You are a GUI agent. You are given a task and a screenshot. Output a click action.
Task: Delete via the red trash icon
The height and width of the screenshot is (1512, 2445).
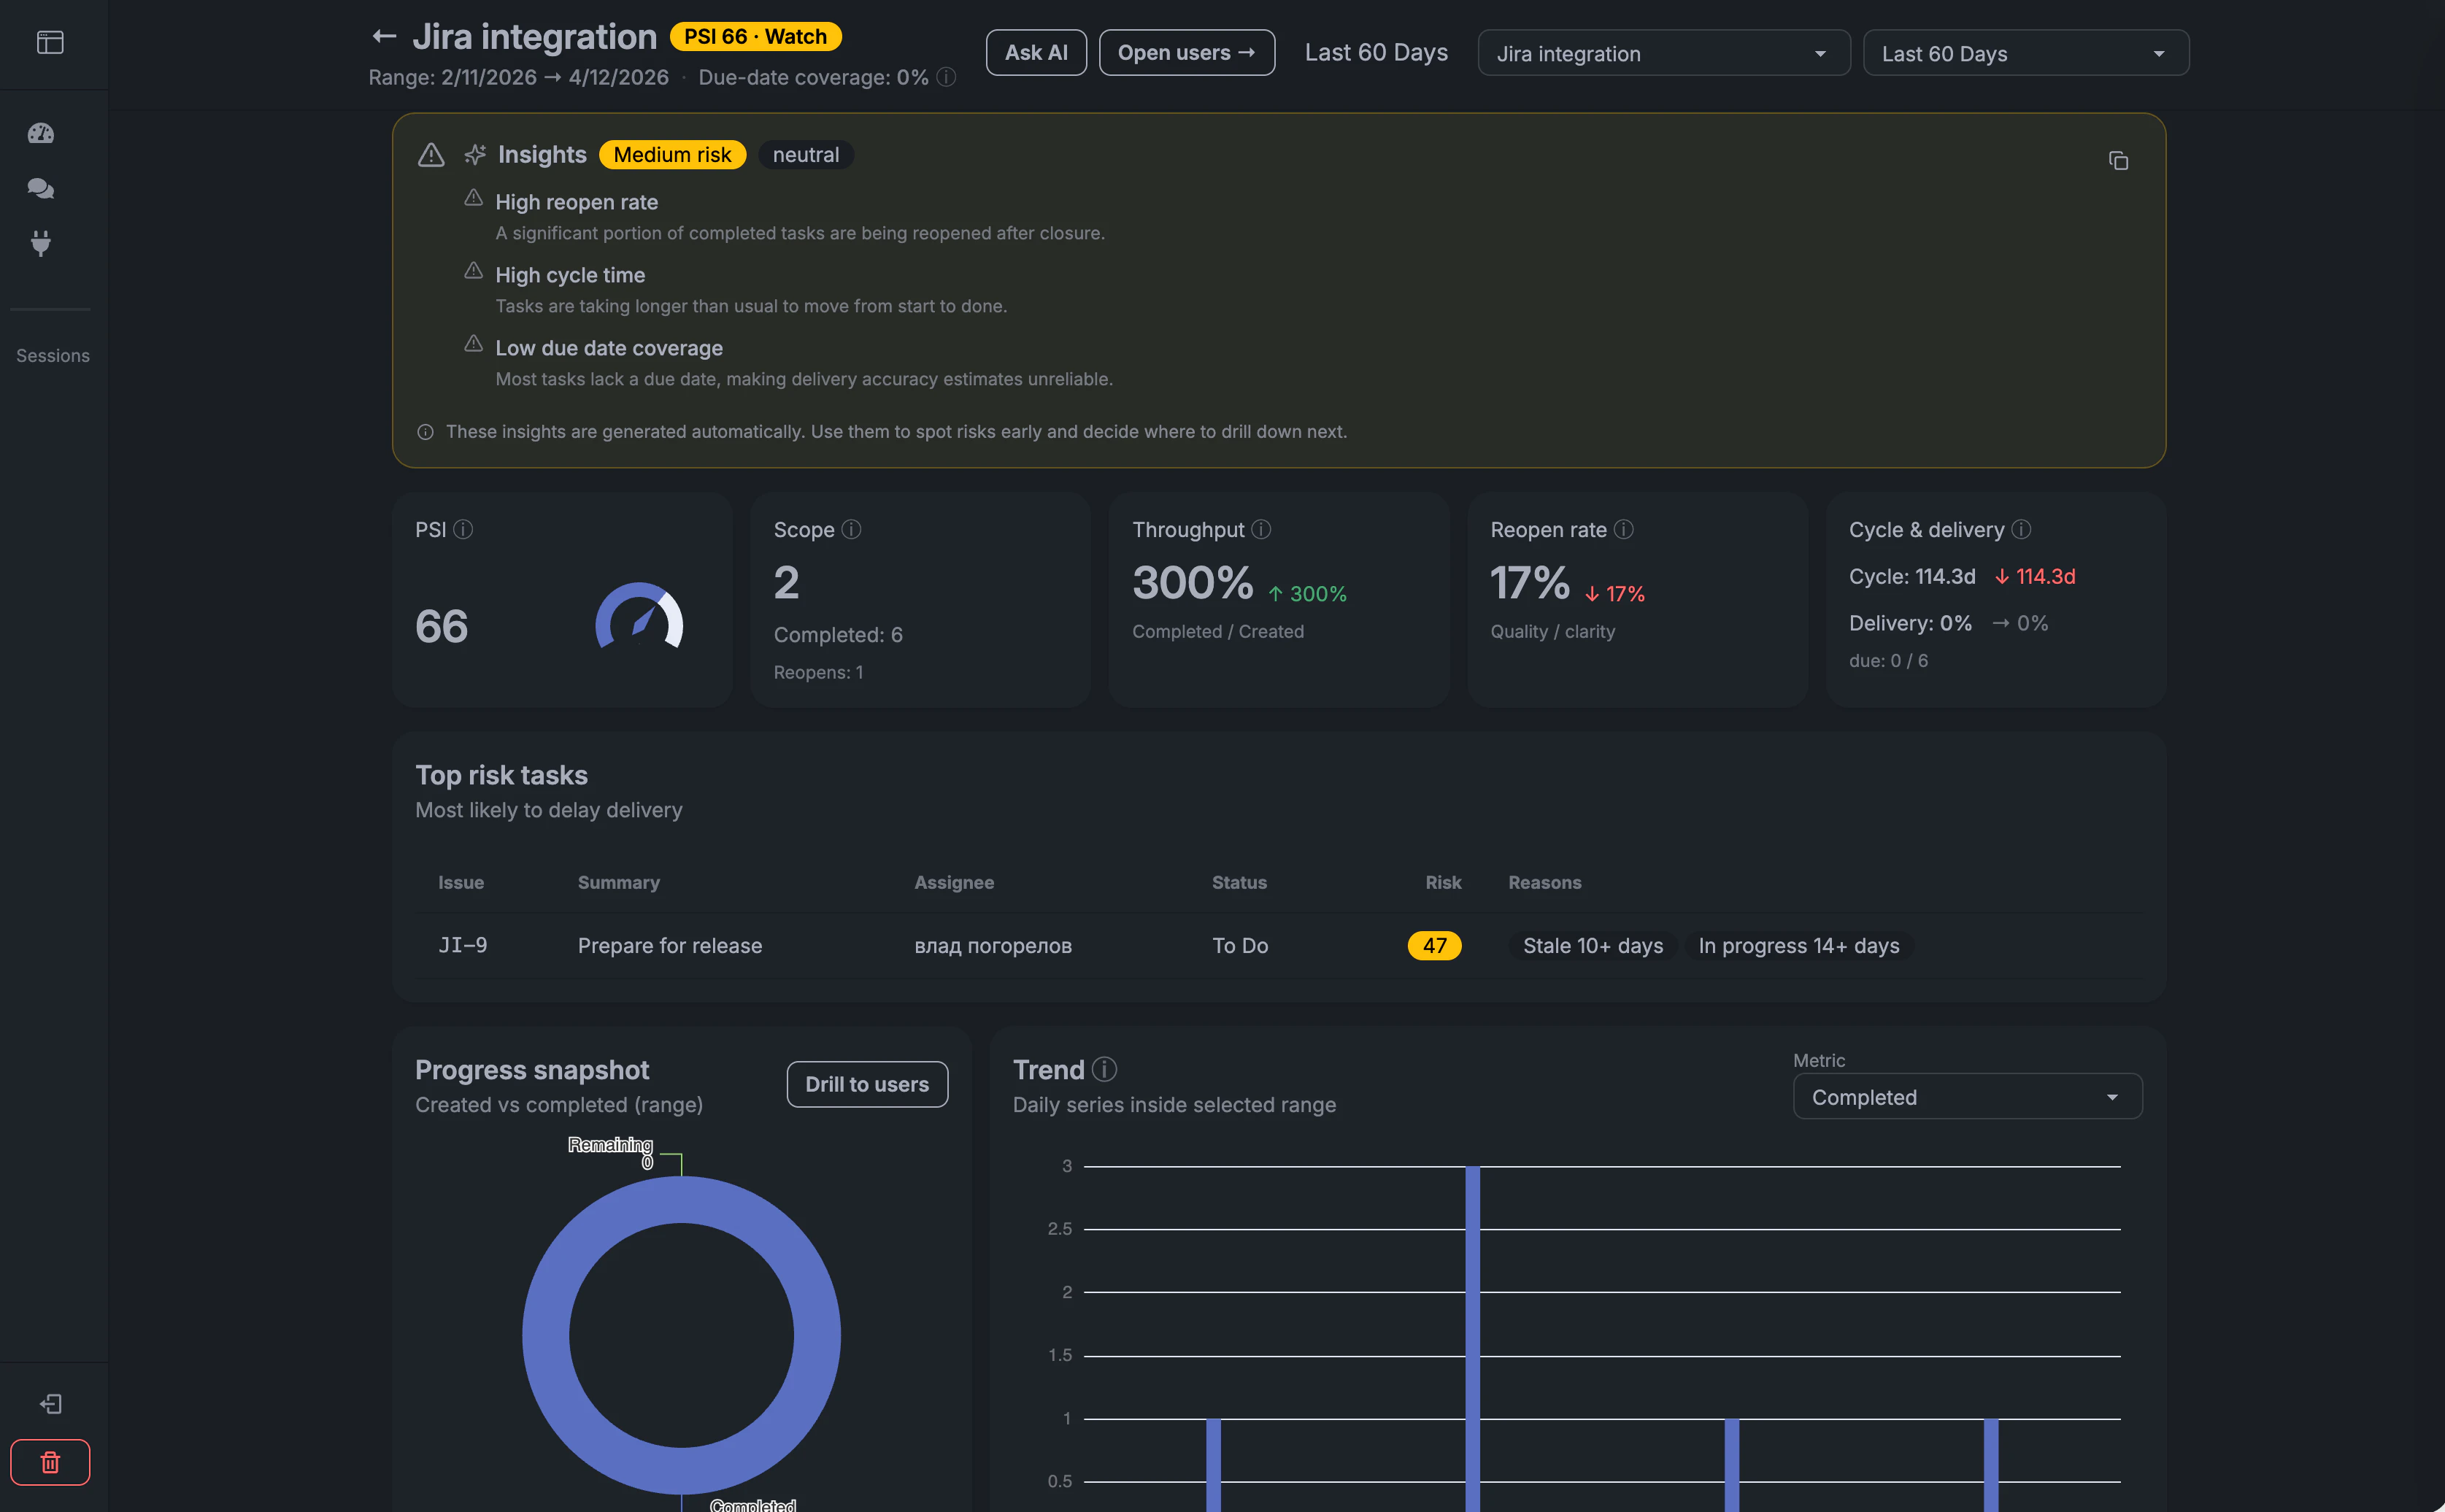click(50, 1462)
